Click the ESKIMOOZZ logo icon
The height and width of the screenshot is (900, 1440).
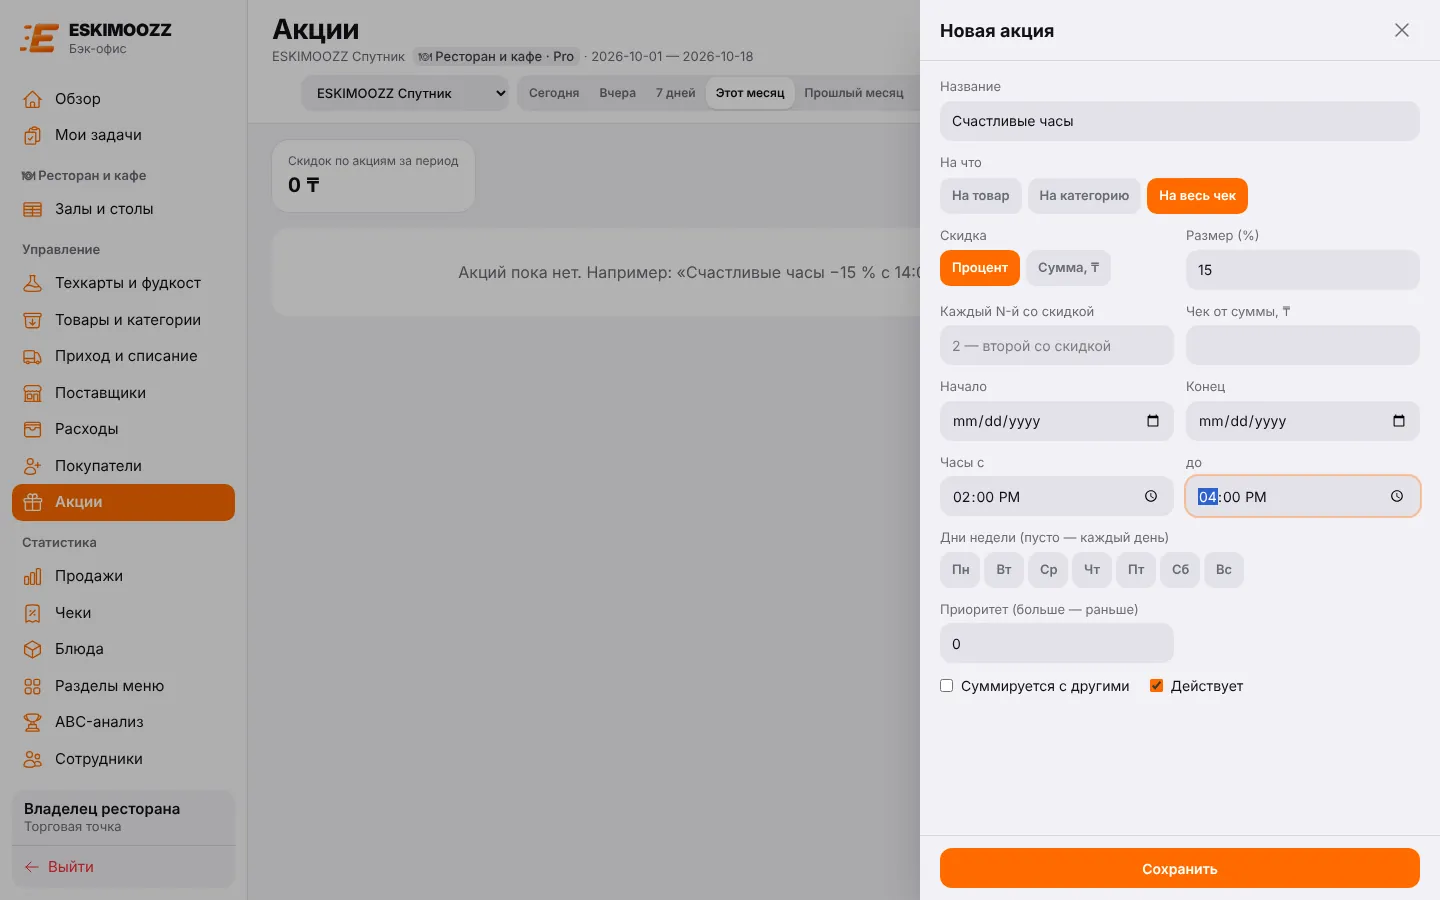(39, 38)
